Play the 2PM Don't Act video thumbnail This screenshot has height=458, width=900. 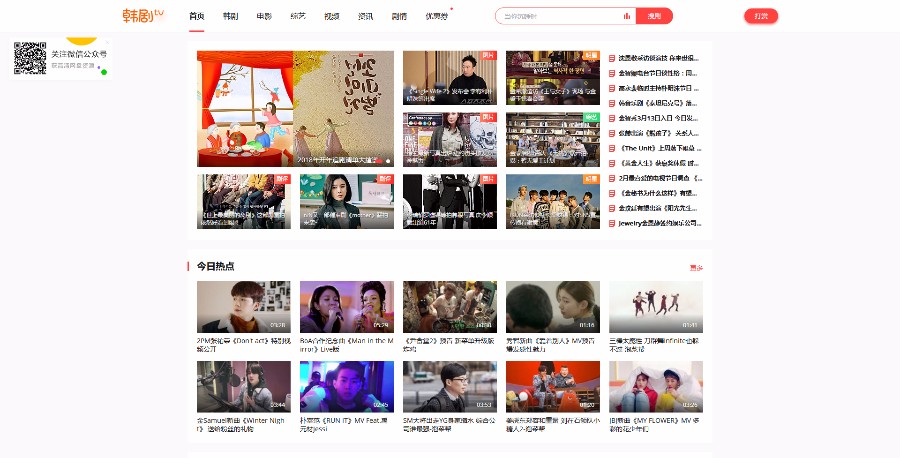(243, 306)
